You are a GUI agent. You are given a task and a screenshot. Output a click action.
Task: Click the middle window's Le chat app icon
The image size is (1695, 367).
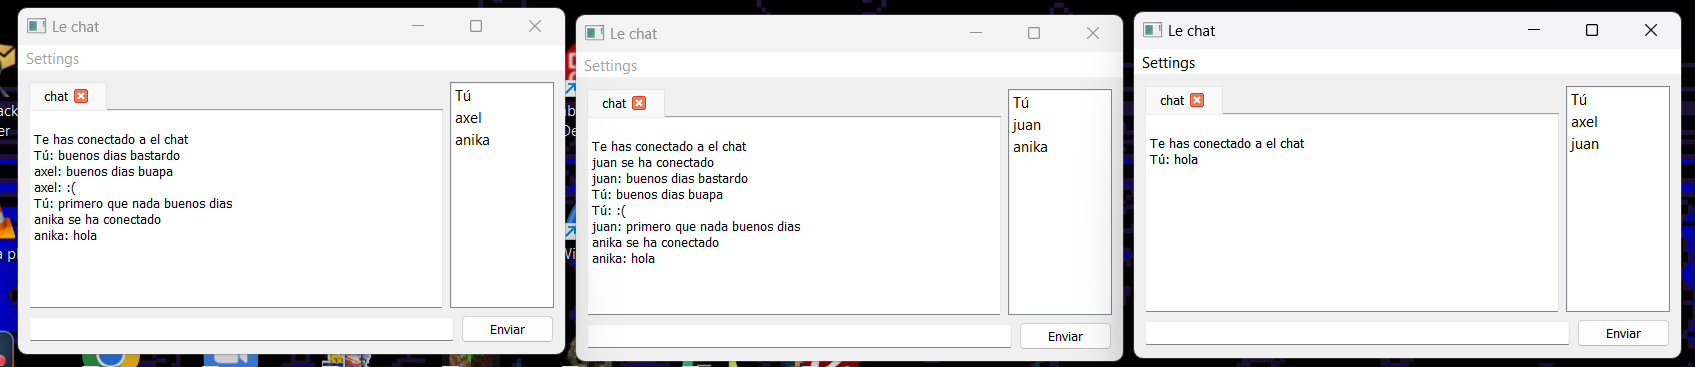(595, 33)
